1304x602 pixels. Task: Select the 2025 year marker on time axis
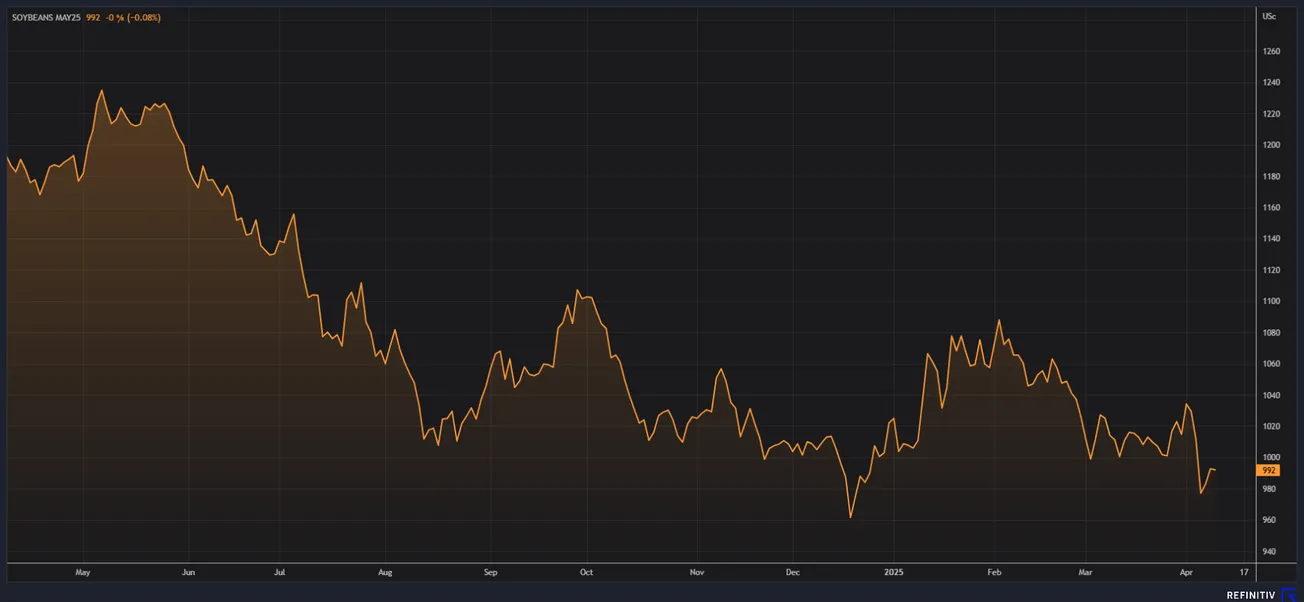894,572
